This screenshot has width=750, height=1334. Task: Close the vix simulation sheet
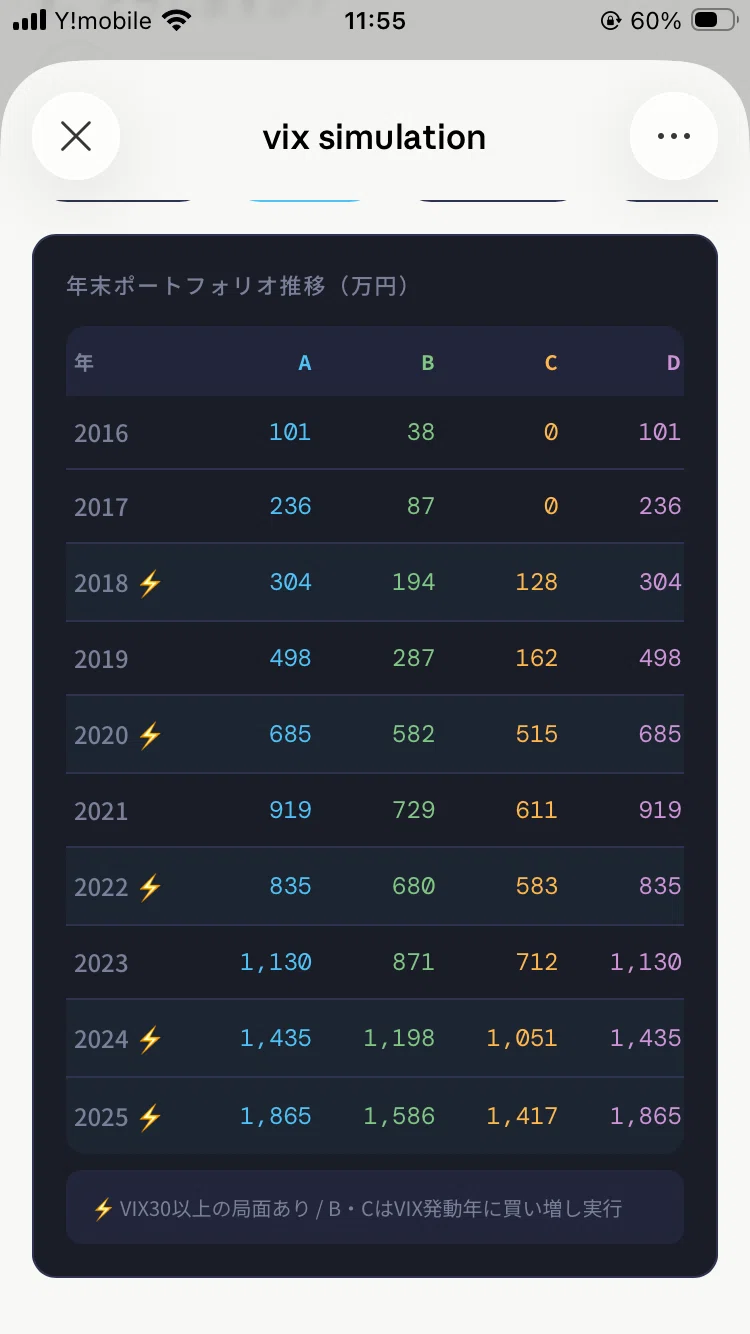point(76,136)
